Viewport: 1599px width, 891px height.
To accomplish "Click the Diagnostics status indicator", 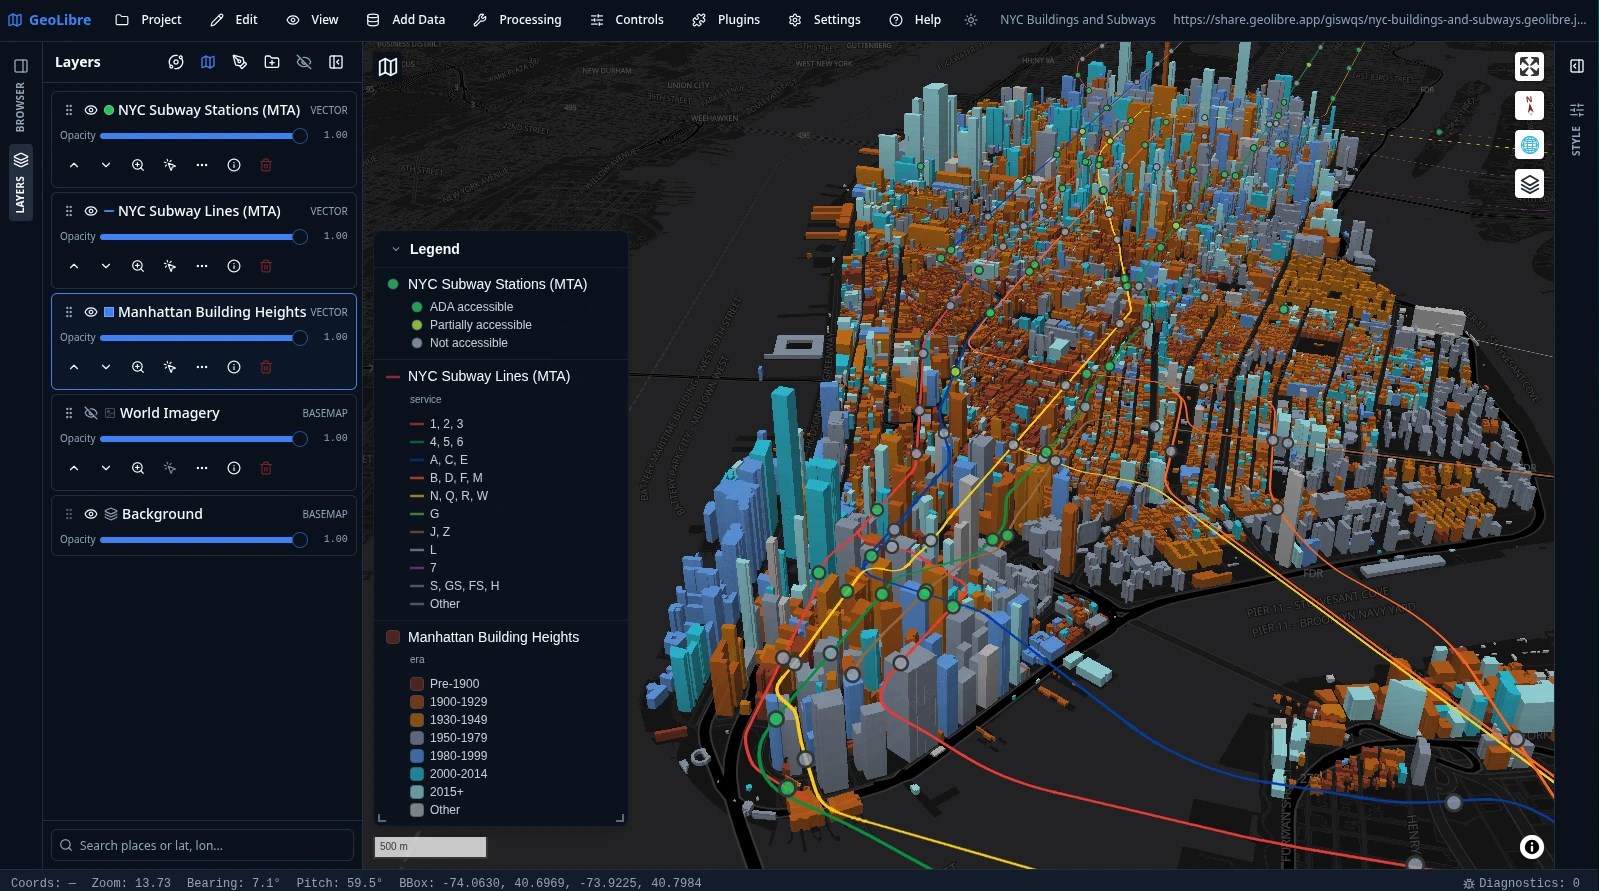I will (1521, 883).
